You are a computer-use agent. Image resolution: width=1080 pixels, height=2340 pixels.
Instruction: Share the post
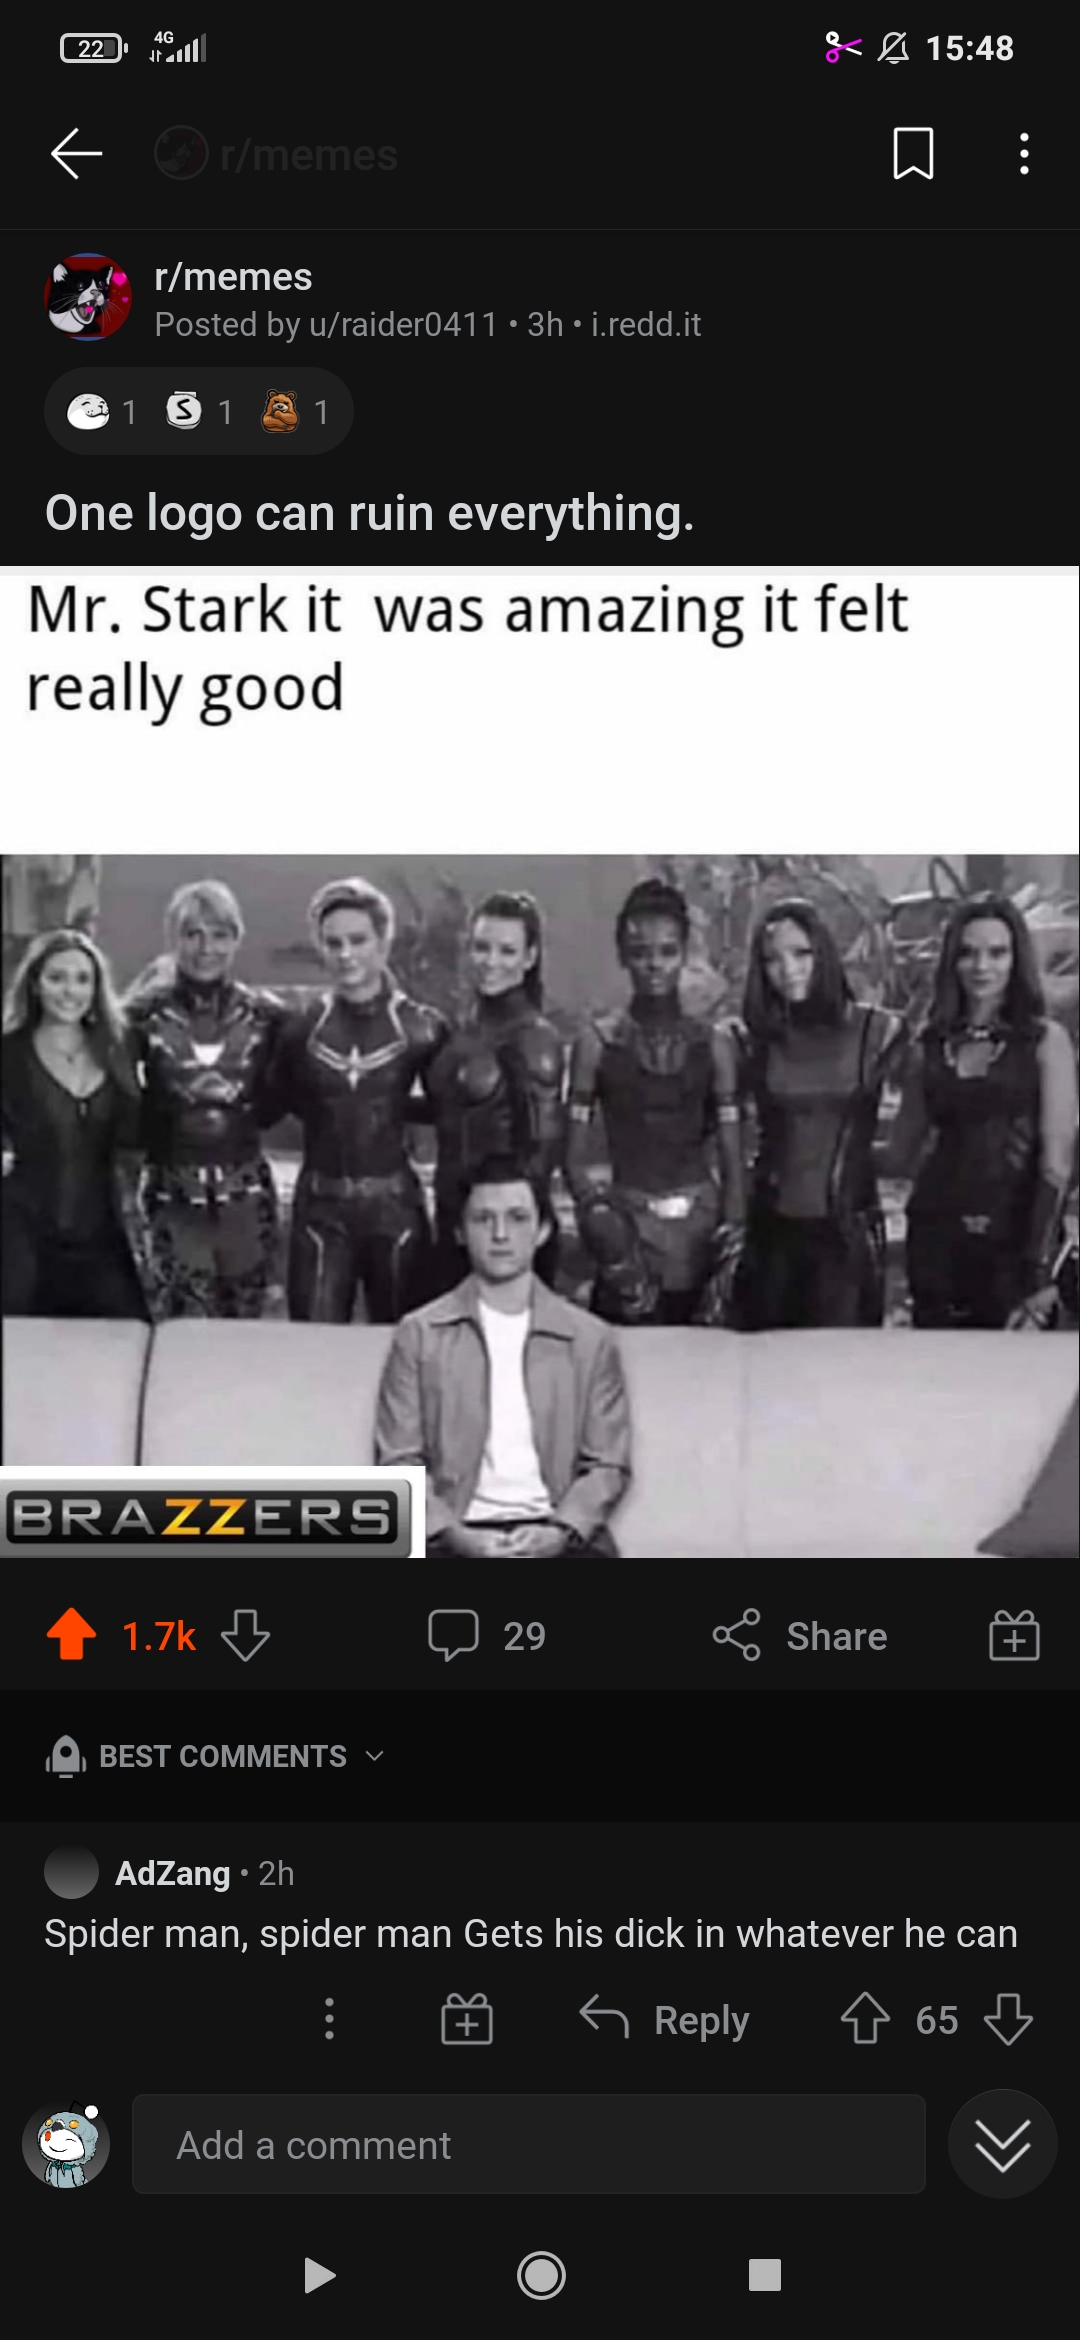(x=800, y=1635)
